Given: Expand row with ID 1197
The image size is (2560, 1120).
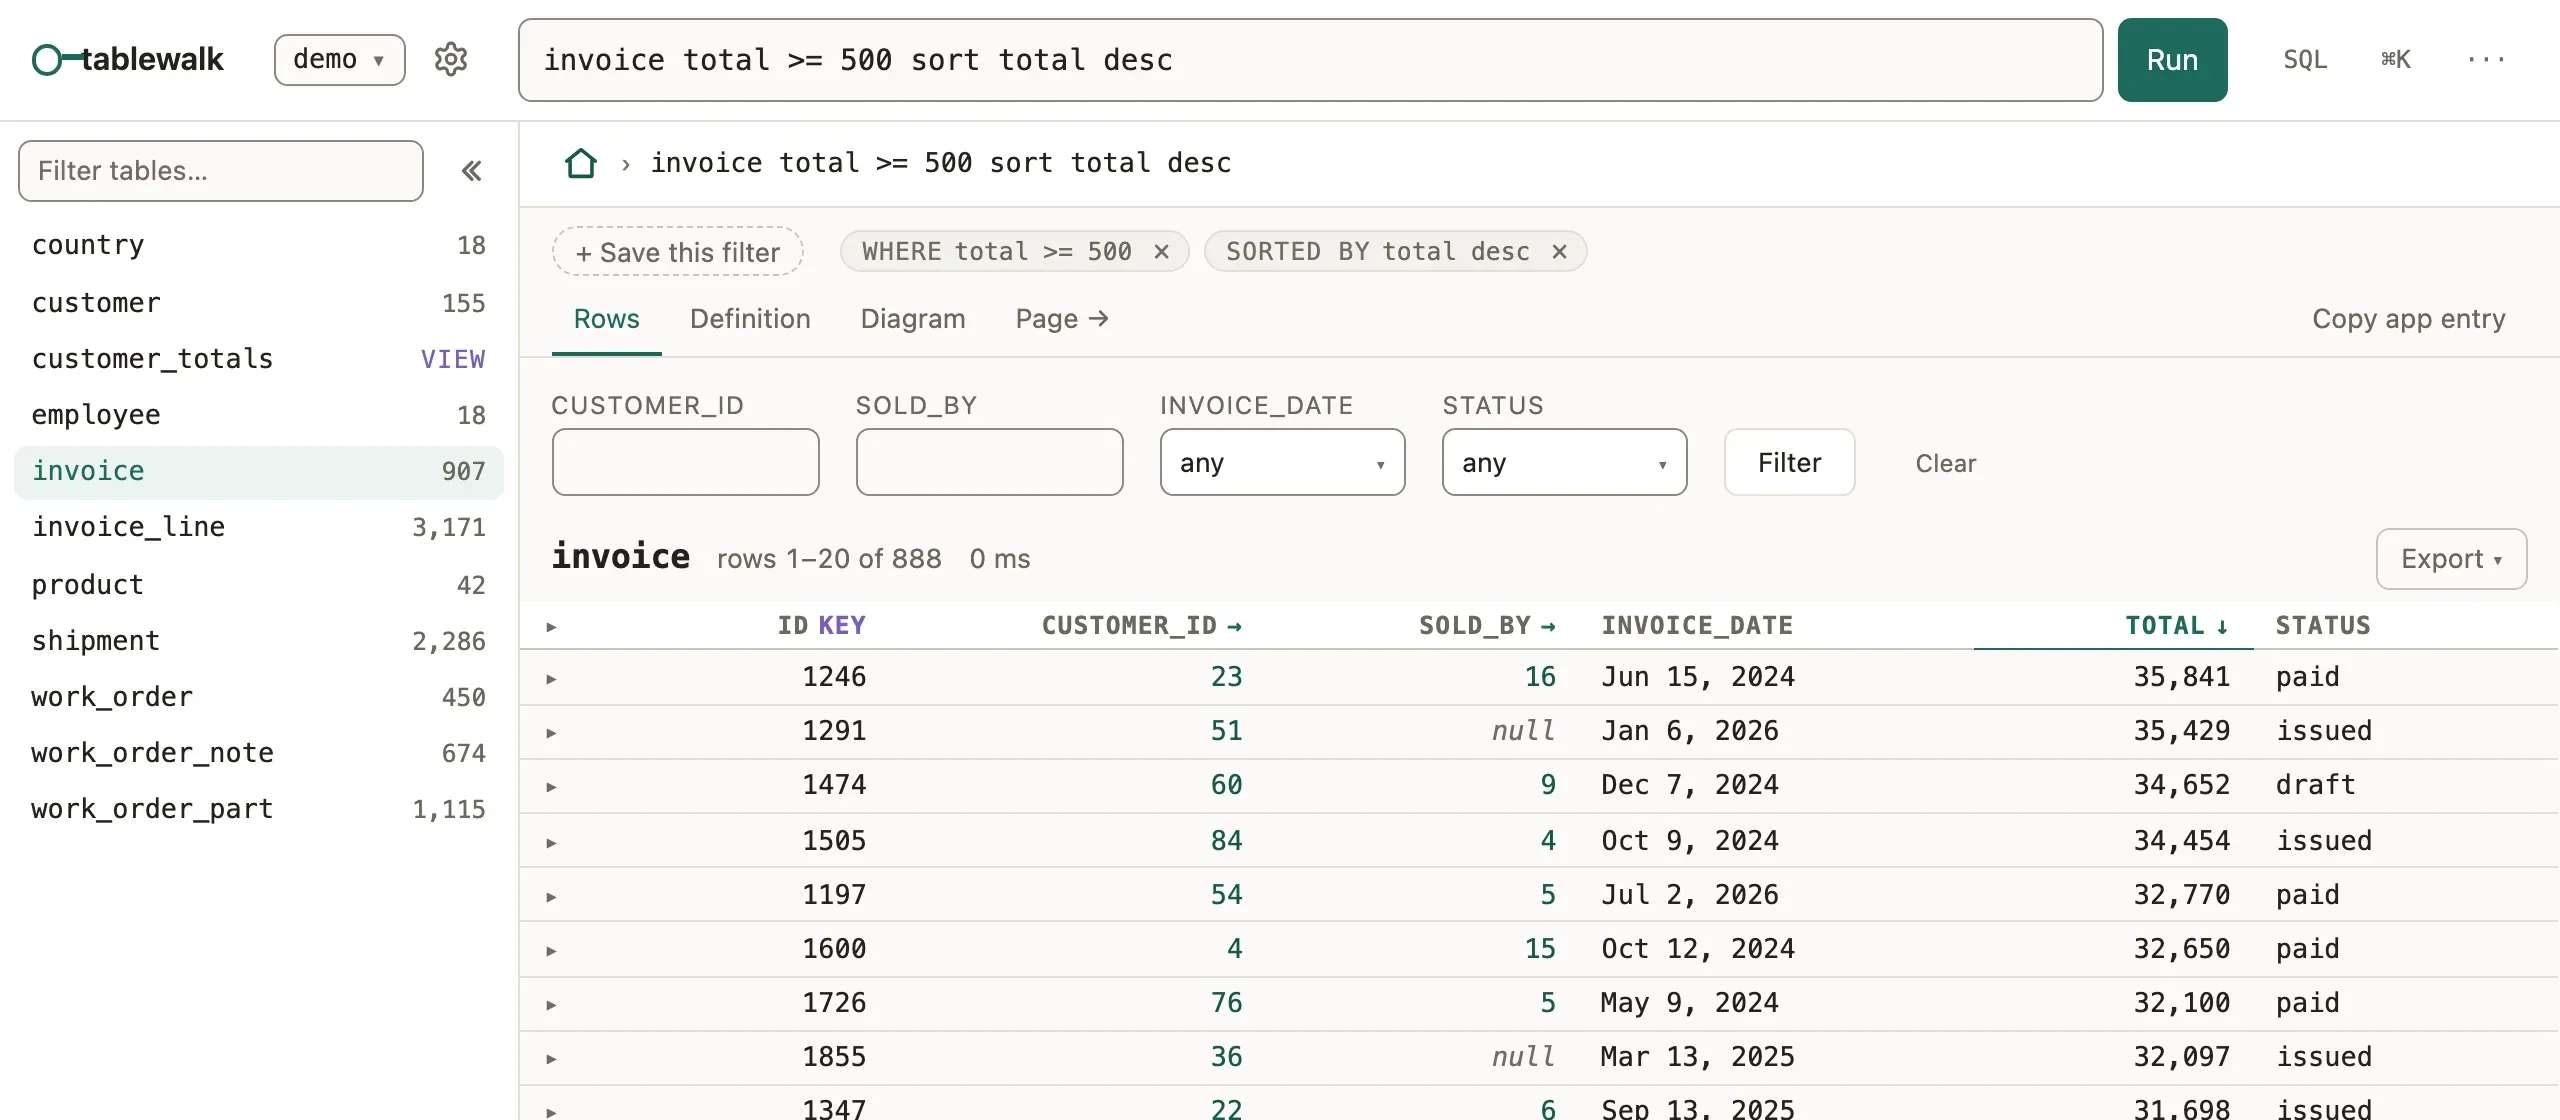Looking at the screenshot, I should click(x=551, y=896).
